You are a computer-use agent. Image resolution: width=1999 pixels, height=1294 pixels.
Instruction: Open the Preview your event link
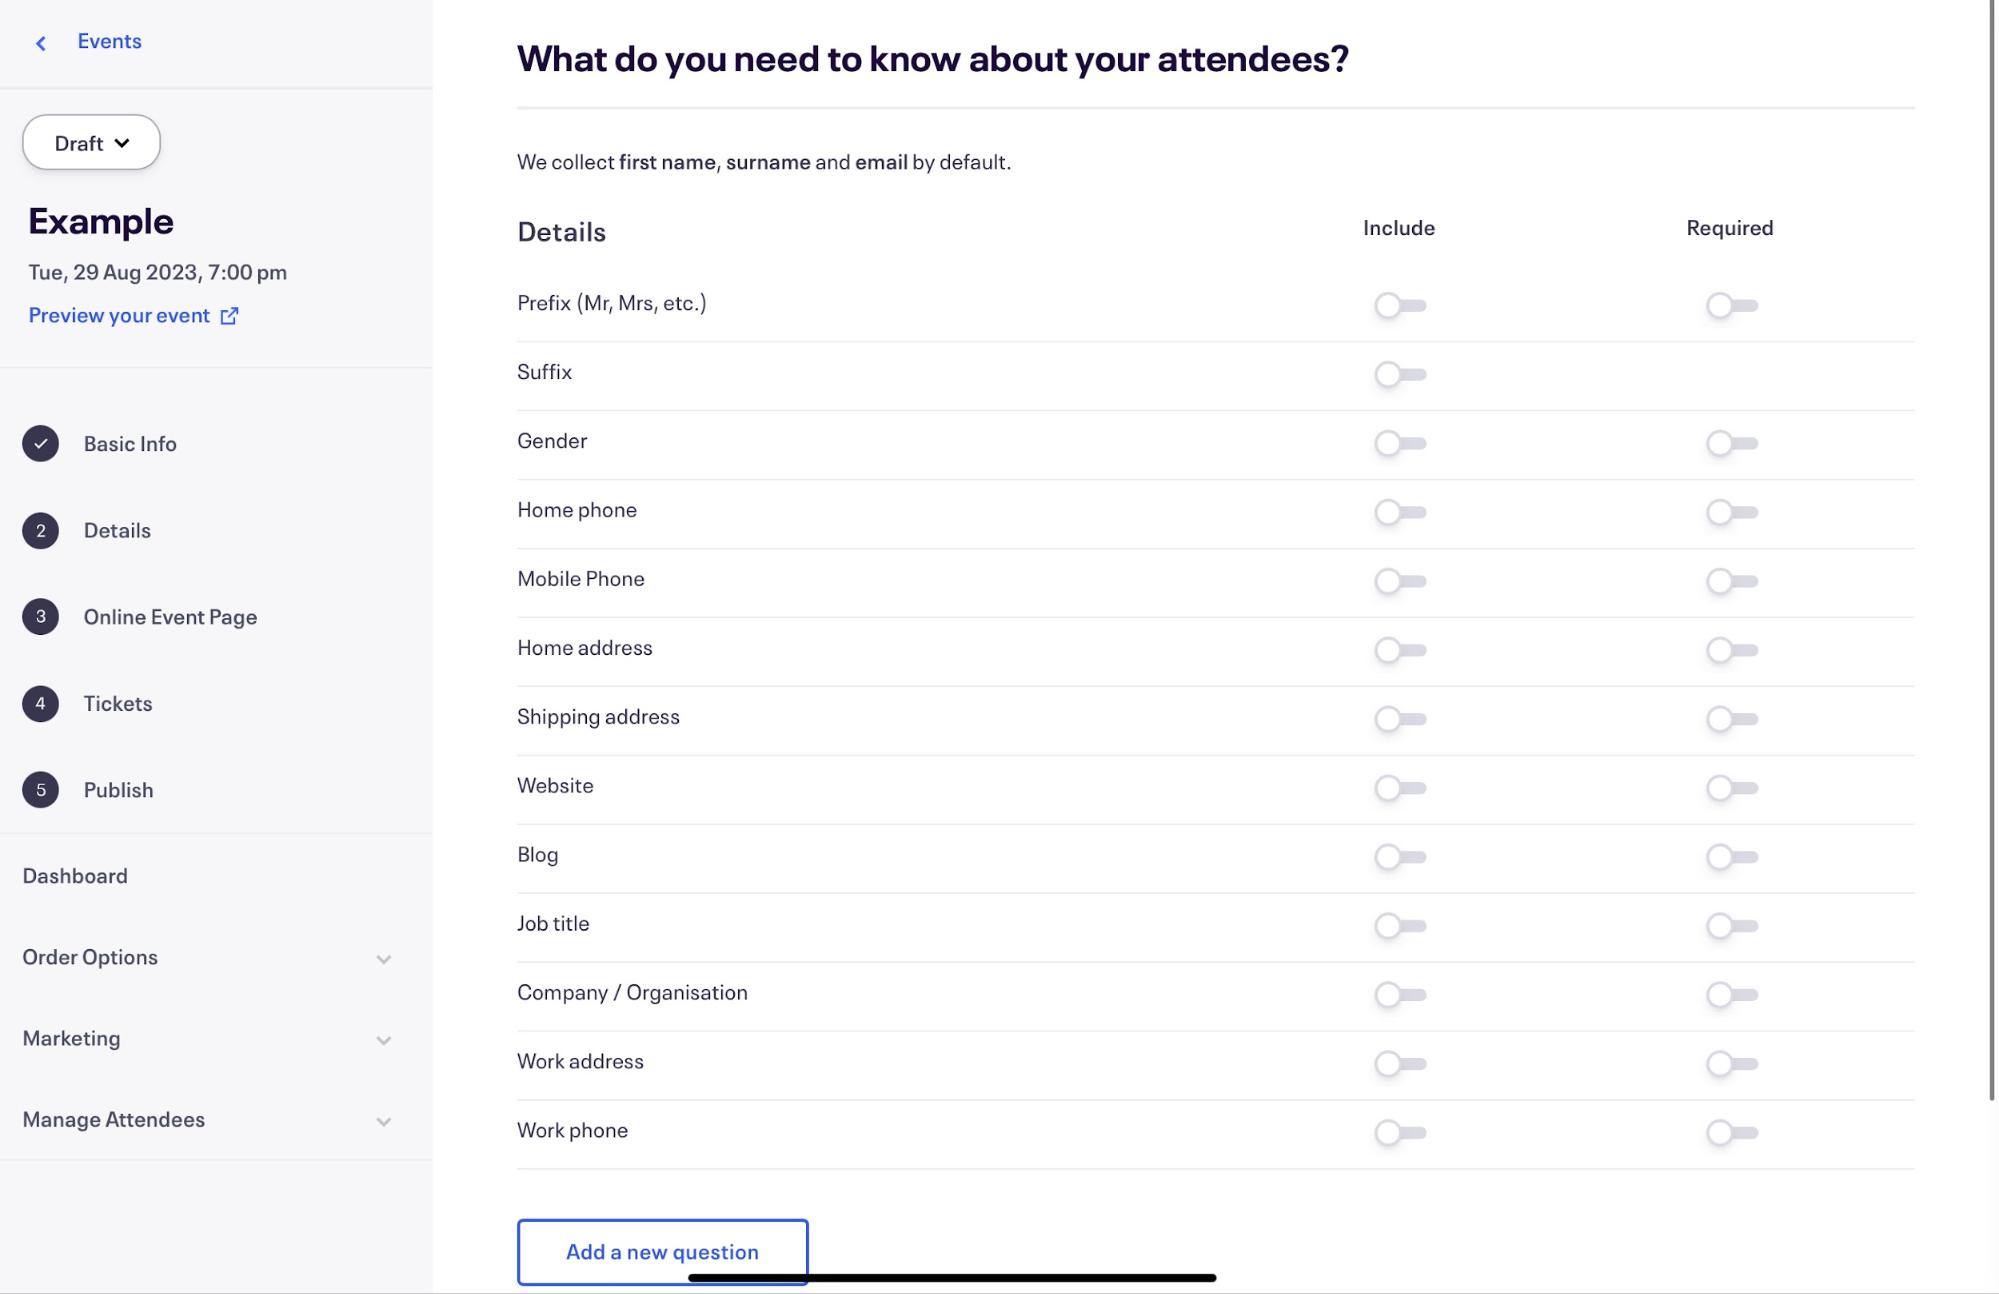coord(119,316)
